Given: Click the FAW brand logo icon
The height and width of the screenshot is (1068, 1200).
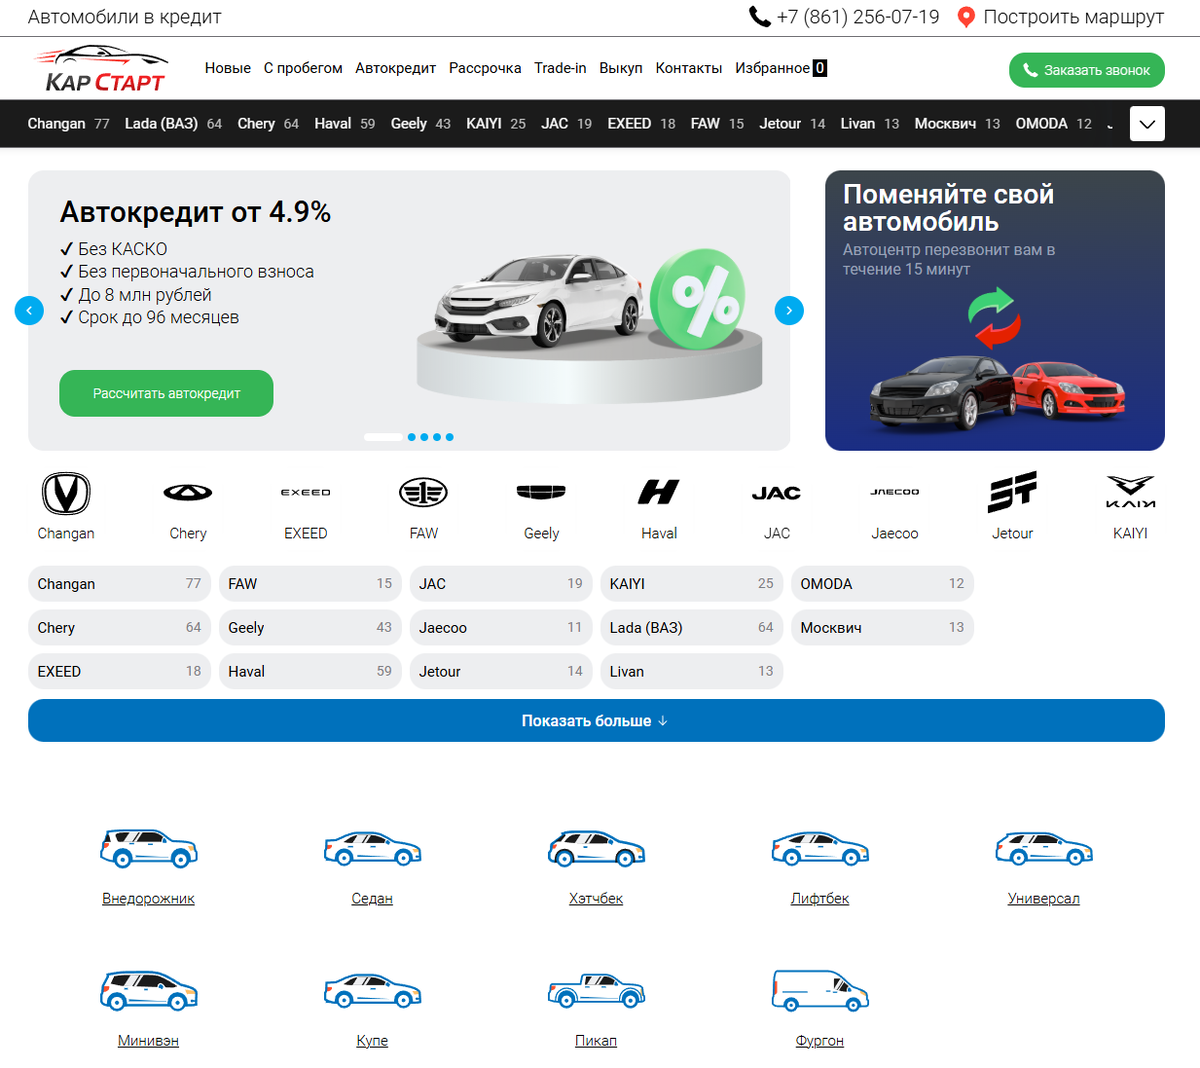Looking at the screenshot, I should pos(424,492).
